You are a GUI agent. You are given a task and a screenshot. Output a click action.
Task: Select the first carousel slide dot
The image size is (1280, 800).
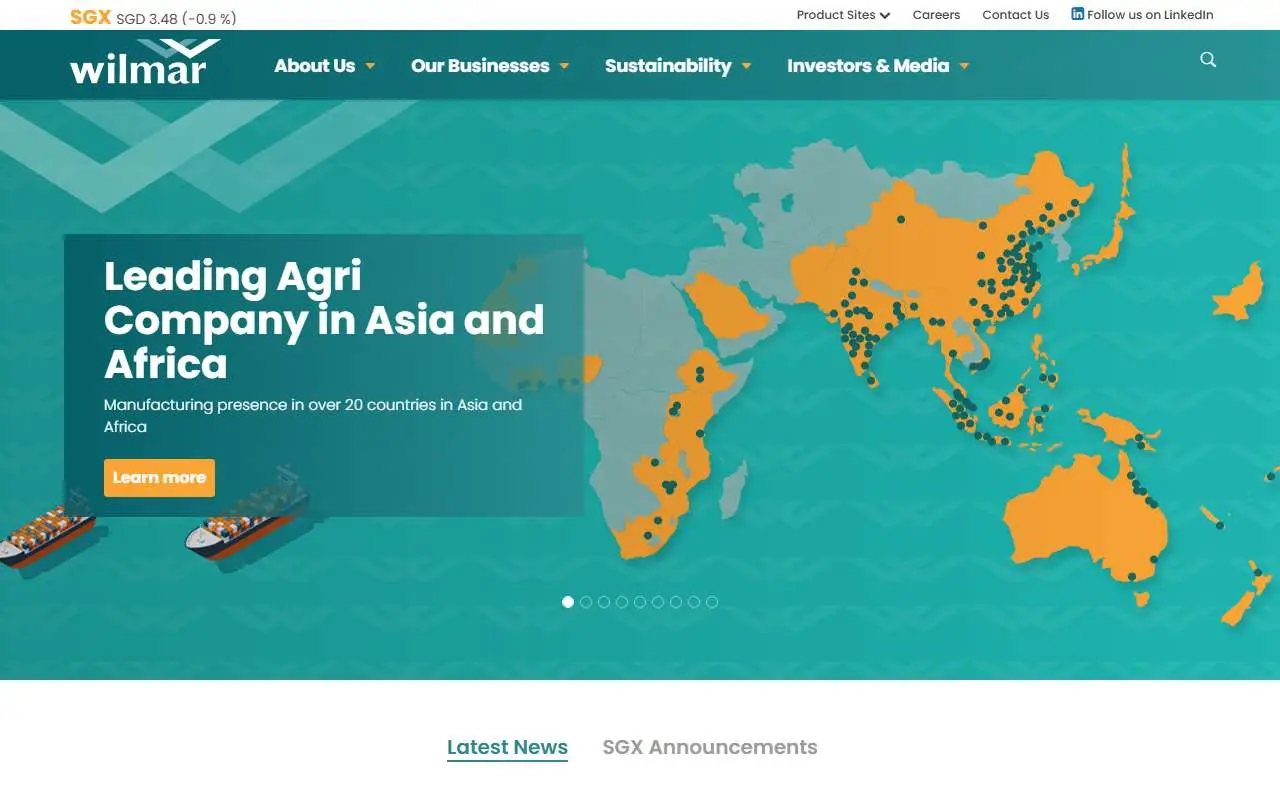click(568, 602)
